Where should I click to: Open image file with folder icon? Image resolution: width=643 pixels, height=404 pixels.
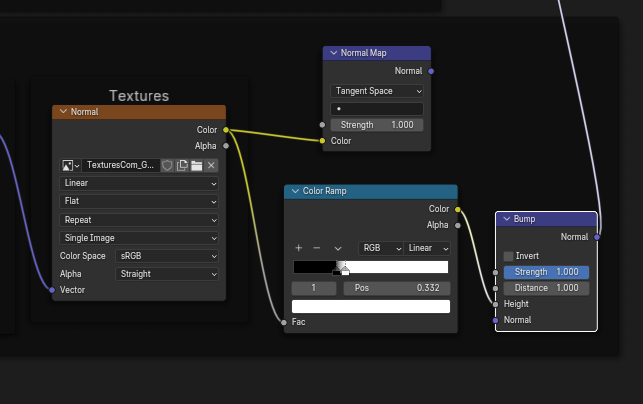click(197, 165)
